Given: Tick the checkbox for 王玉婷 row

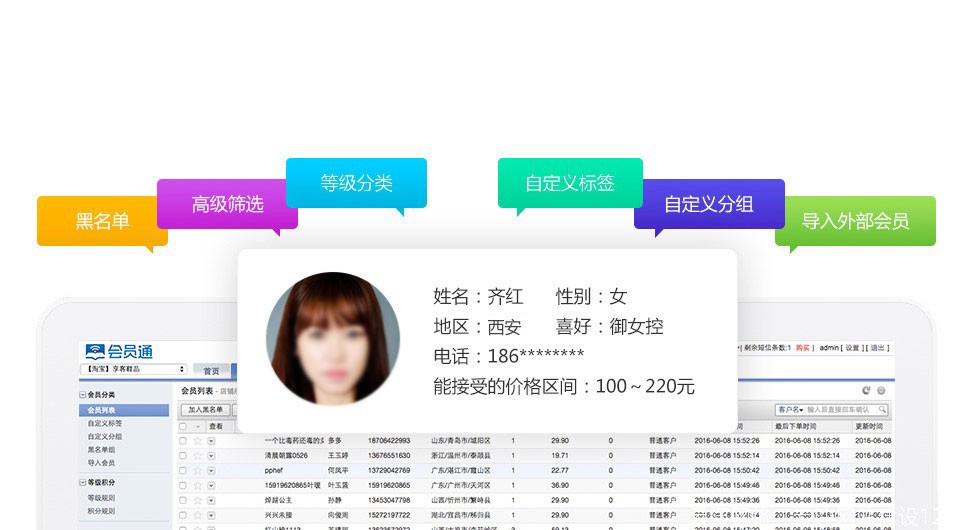Looking at the screenshot, I should click(183, 456).
